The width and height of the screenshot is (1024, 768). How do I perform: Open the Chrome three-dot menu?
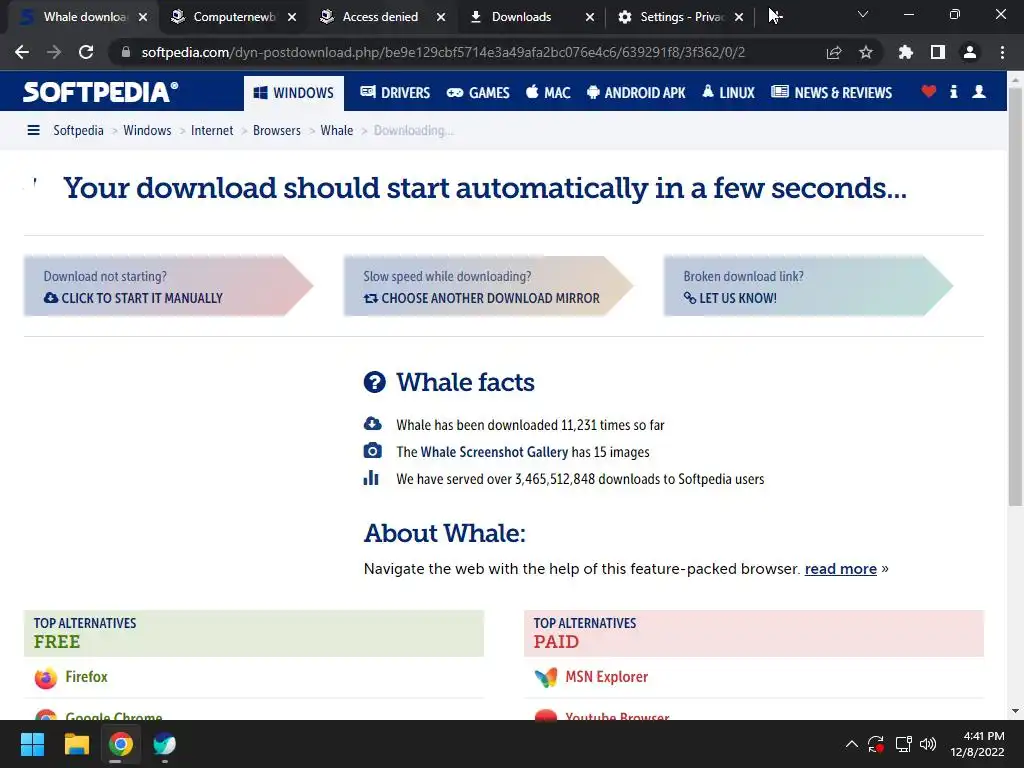pos(1002,52)
